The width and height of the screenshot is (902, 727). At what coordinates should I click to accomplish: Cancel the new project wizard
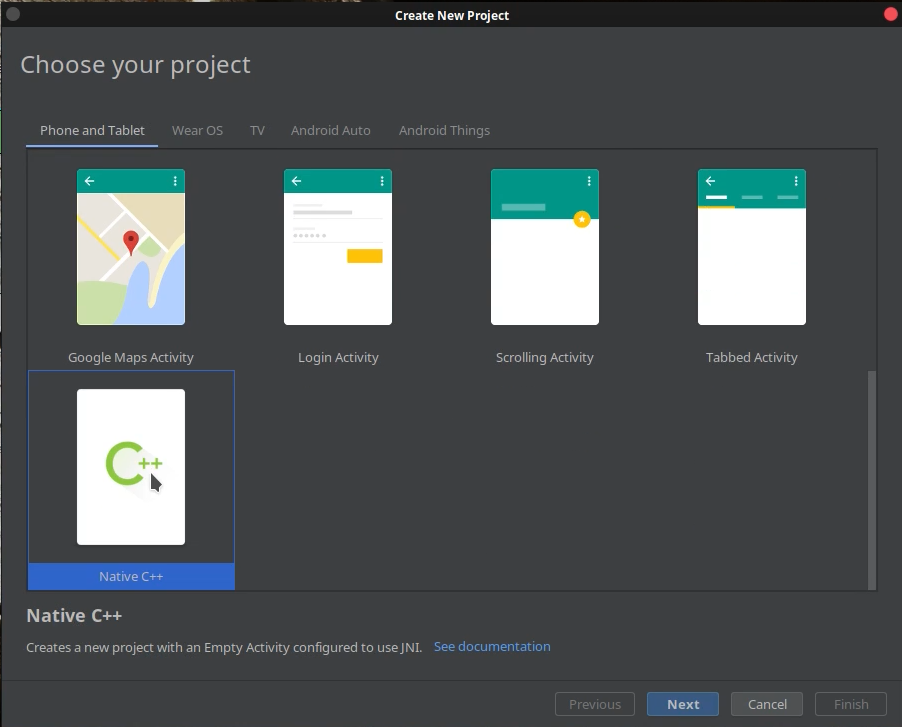coord(766,704)
